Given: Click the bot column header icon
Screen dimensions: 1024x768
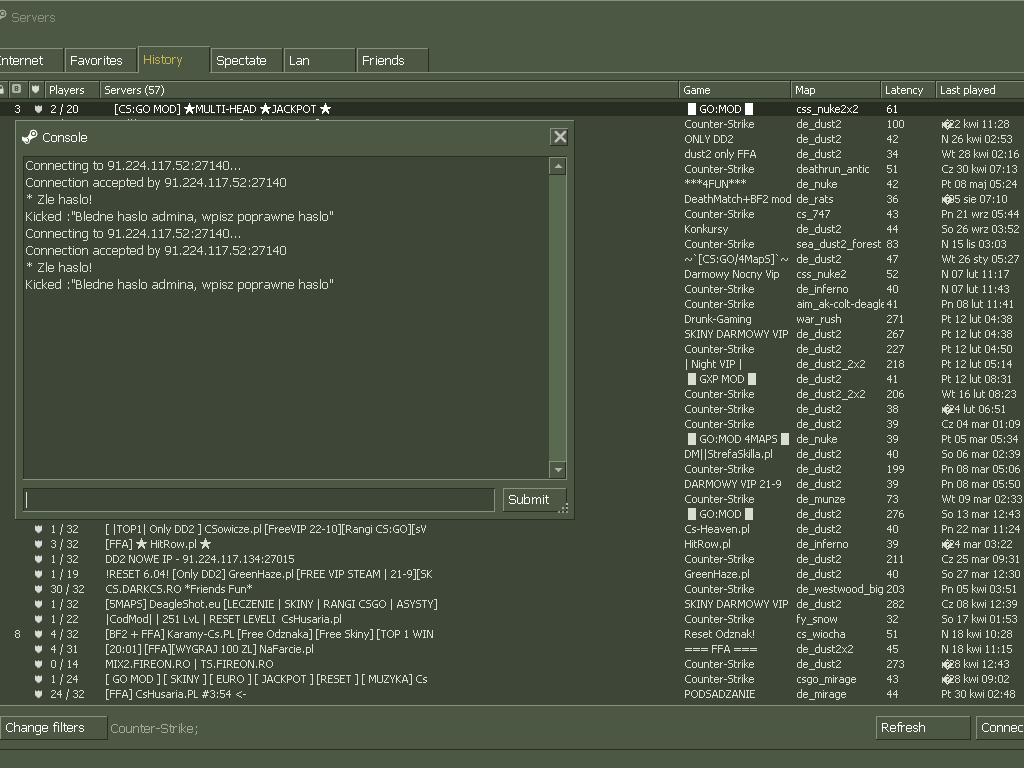Looking at the screenshot, I should pos(17,90).
